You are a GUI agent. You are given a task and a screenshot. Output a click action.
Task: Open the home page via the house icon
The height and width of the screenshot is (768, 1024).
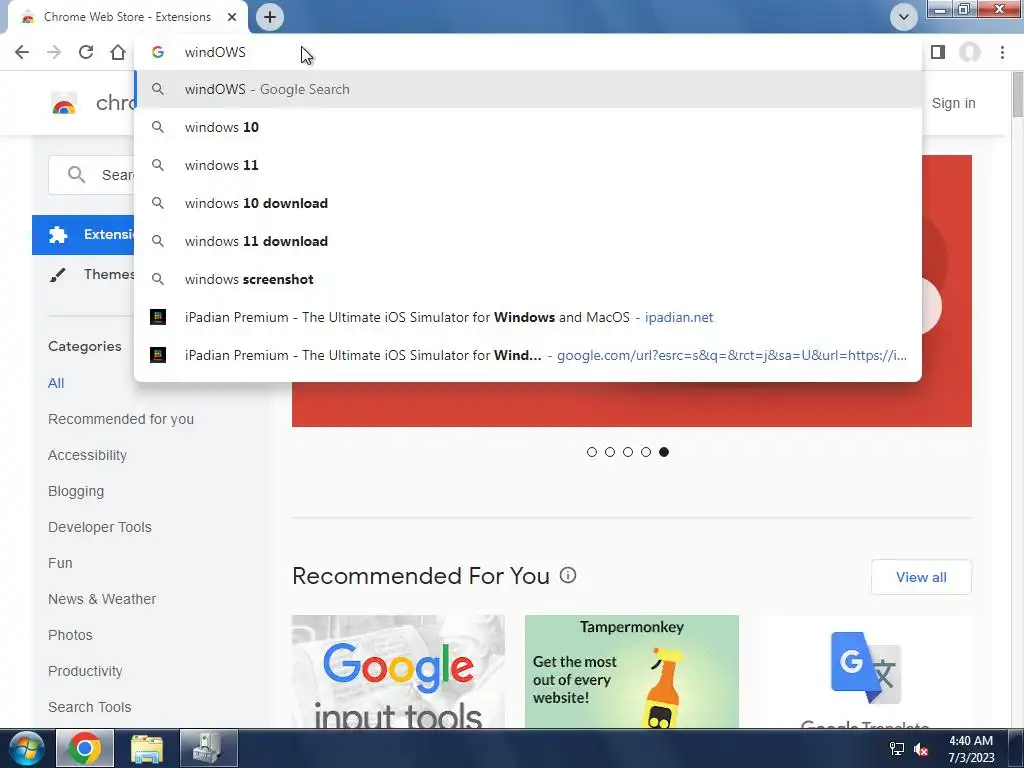point(118,52)
